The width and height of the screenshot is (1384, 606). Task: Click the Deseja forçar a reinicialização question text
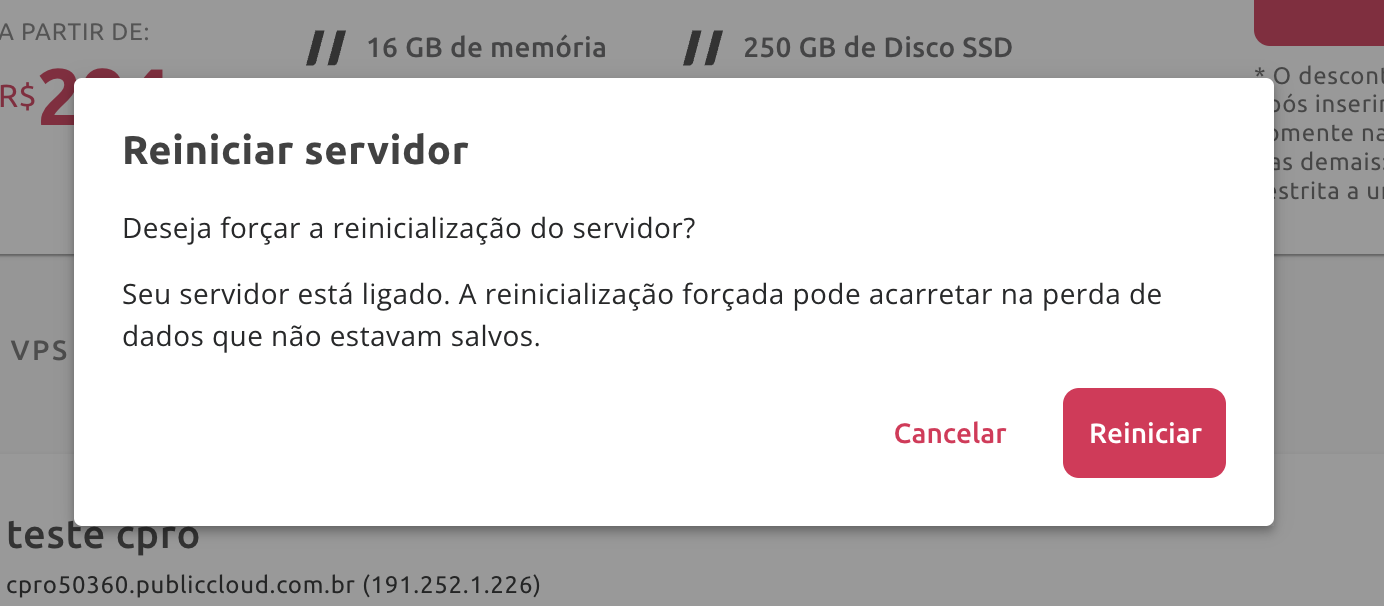[x=408, y=229]
